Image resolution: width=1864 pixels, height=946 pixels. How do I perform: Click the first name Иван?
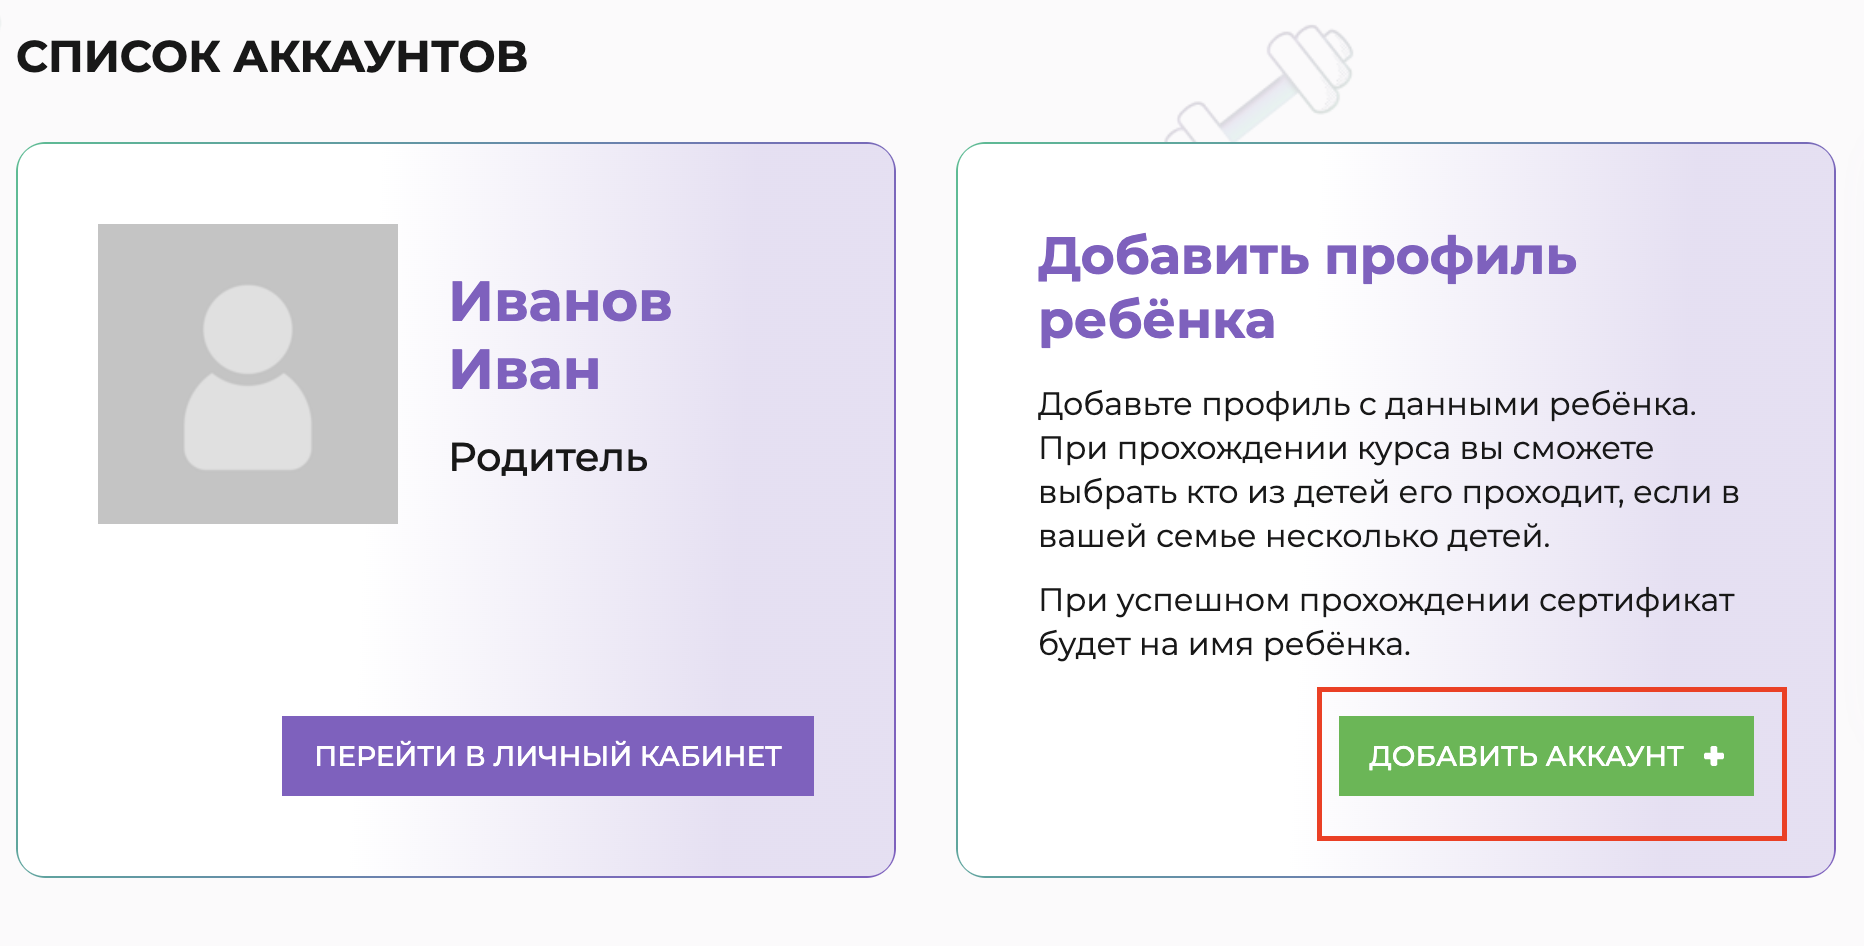[524, 369]
